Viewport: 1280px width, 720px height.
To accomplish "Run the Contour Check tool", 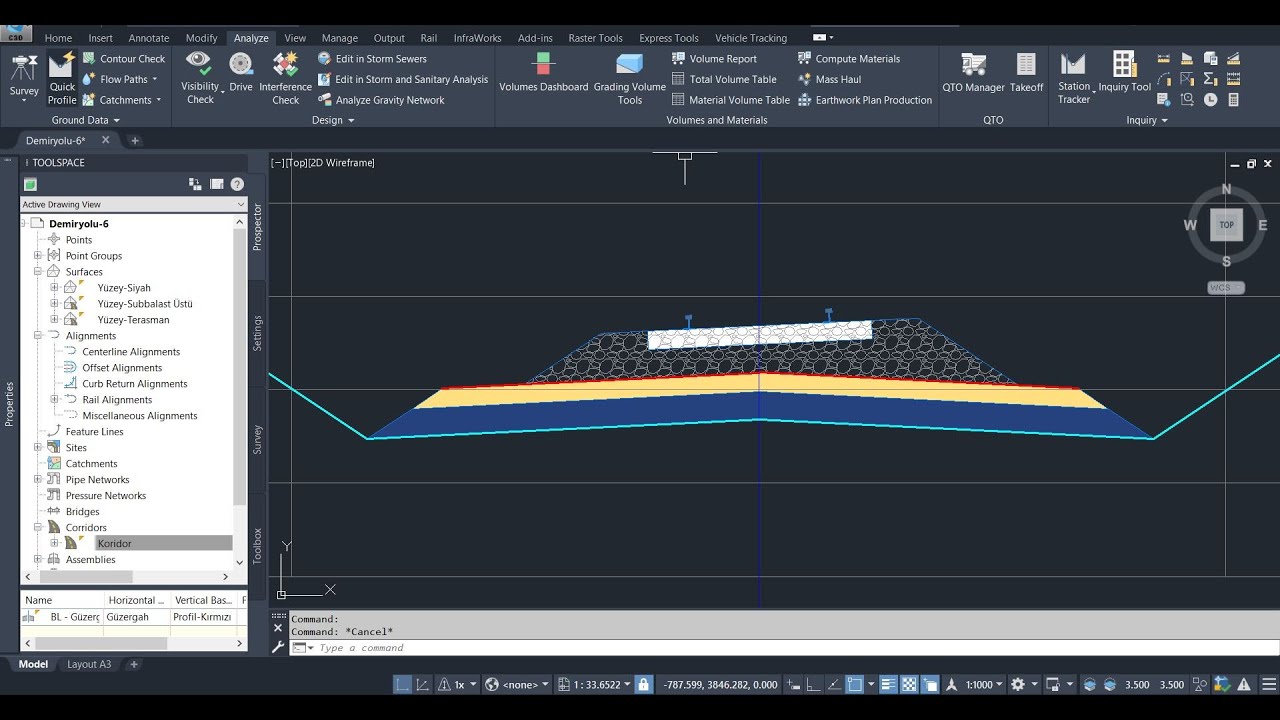I will (124, 59).
